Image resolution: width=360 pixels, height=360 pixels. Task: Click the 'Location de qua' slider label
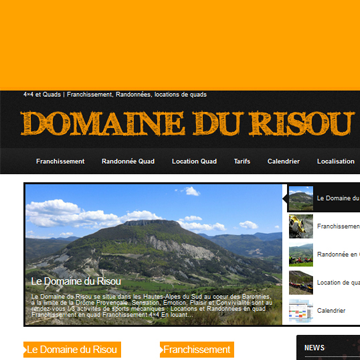pyautogui.click(x=338, y=283)
